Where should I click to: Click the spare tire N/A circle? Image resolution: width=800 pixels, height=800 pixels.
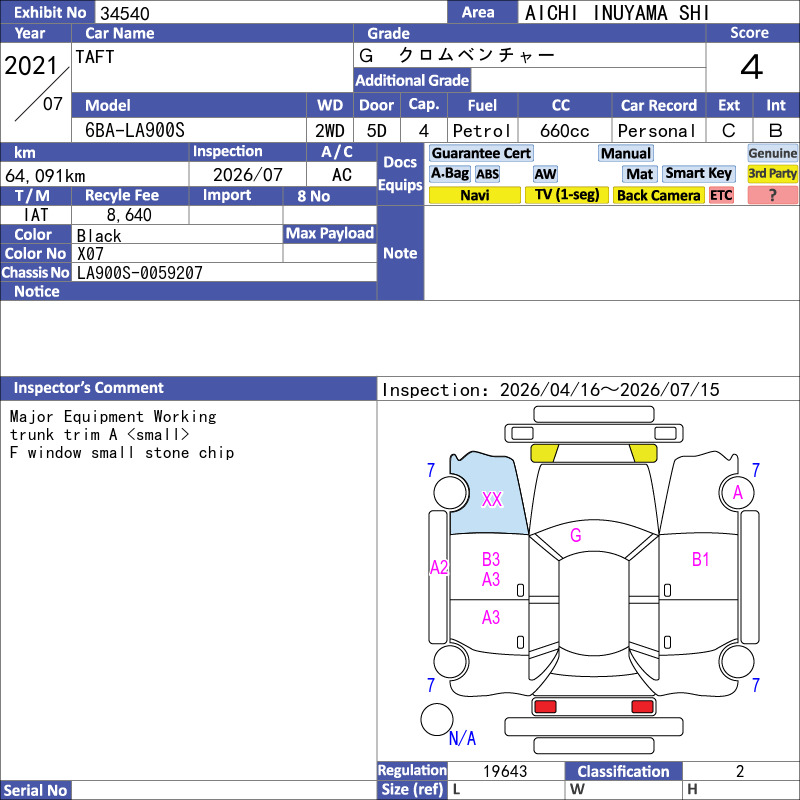[437, 719]
